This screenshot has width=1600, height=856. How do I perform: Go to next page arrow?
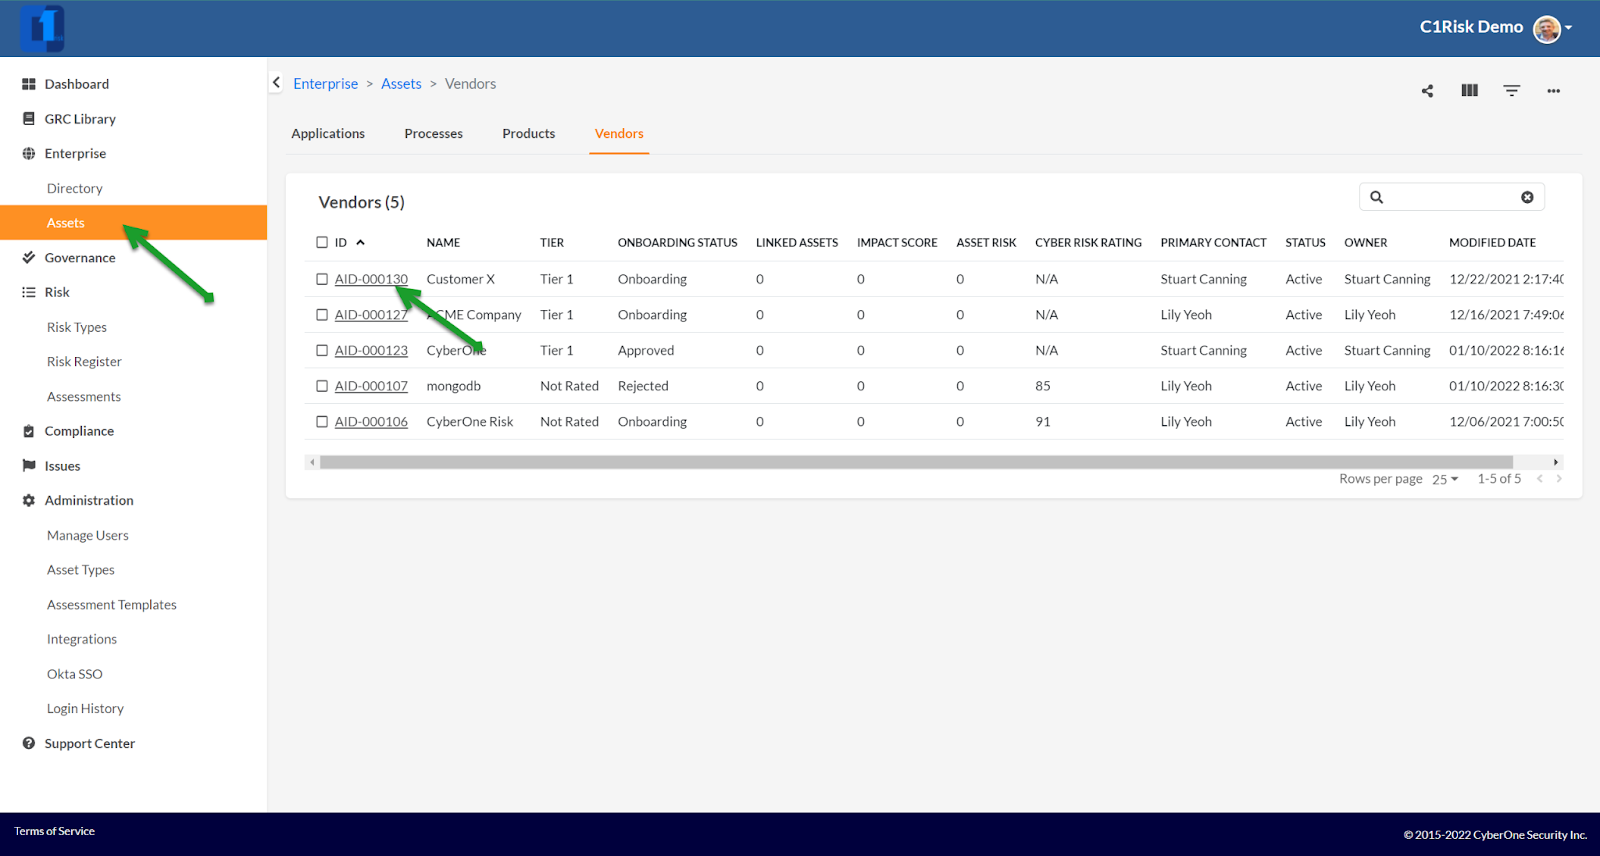pos(1558,479)
